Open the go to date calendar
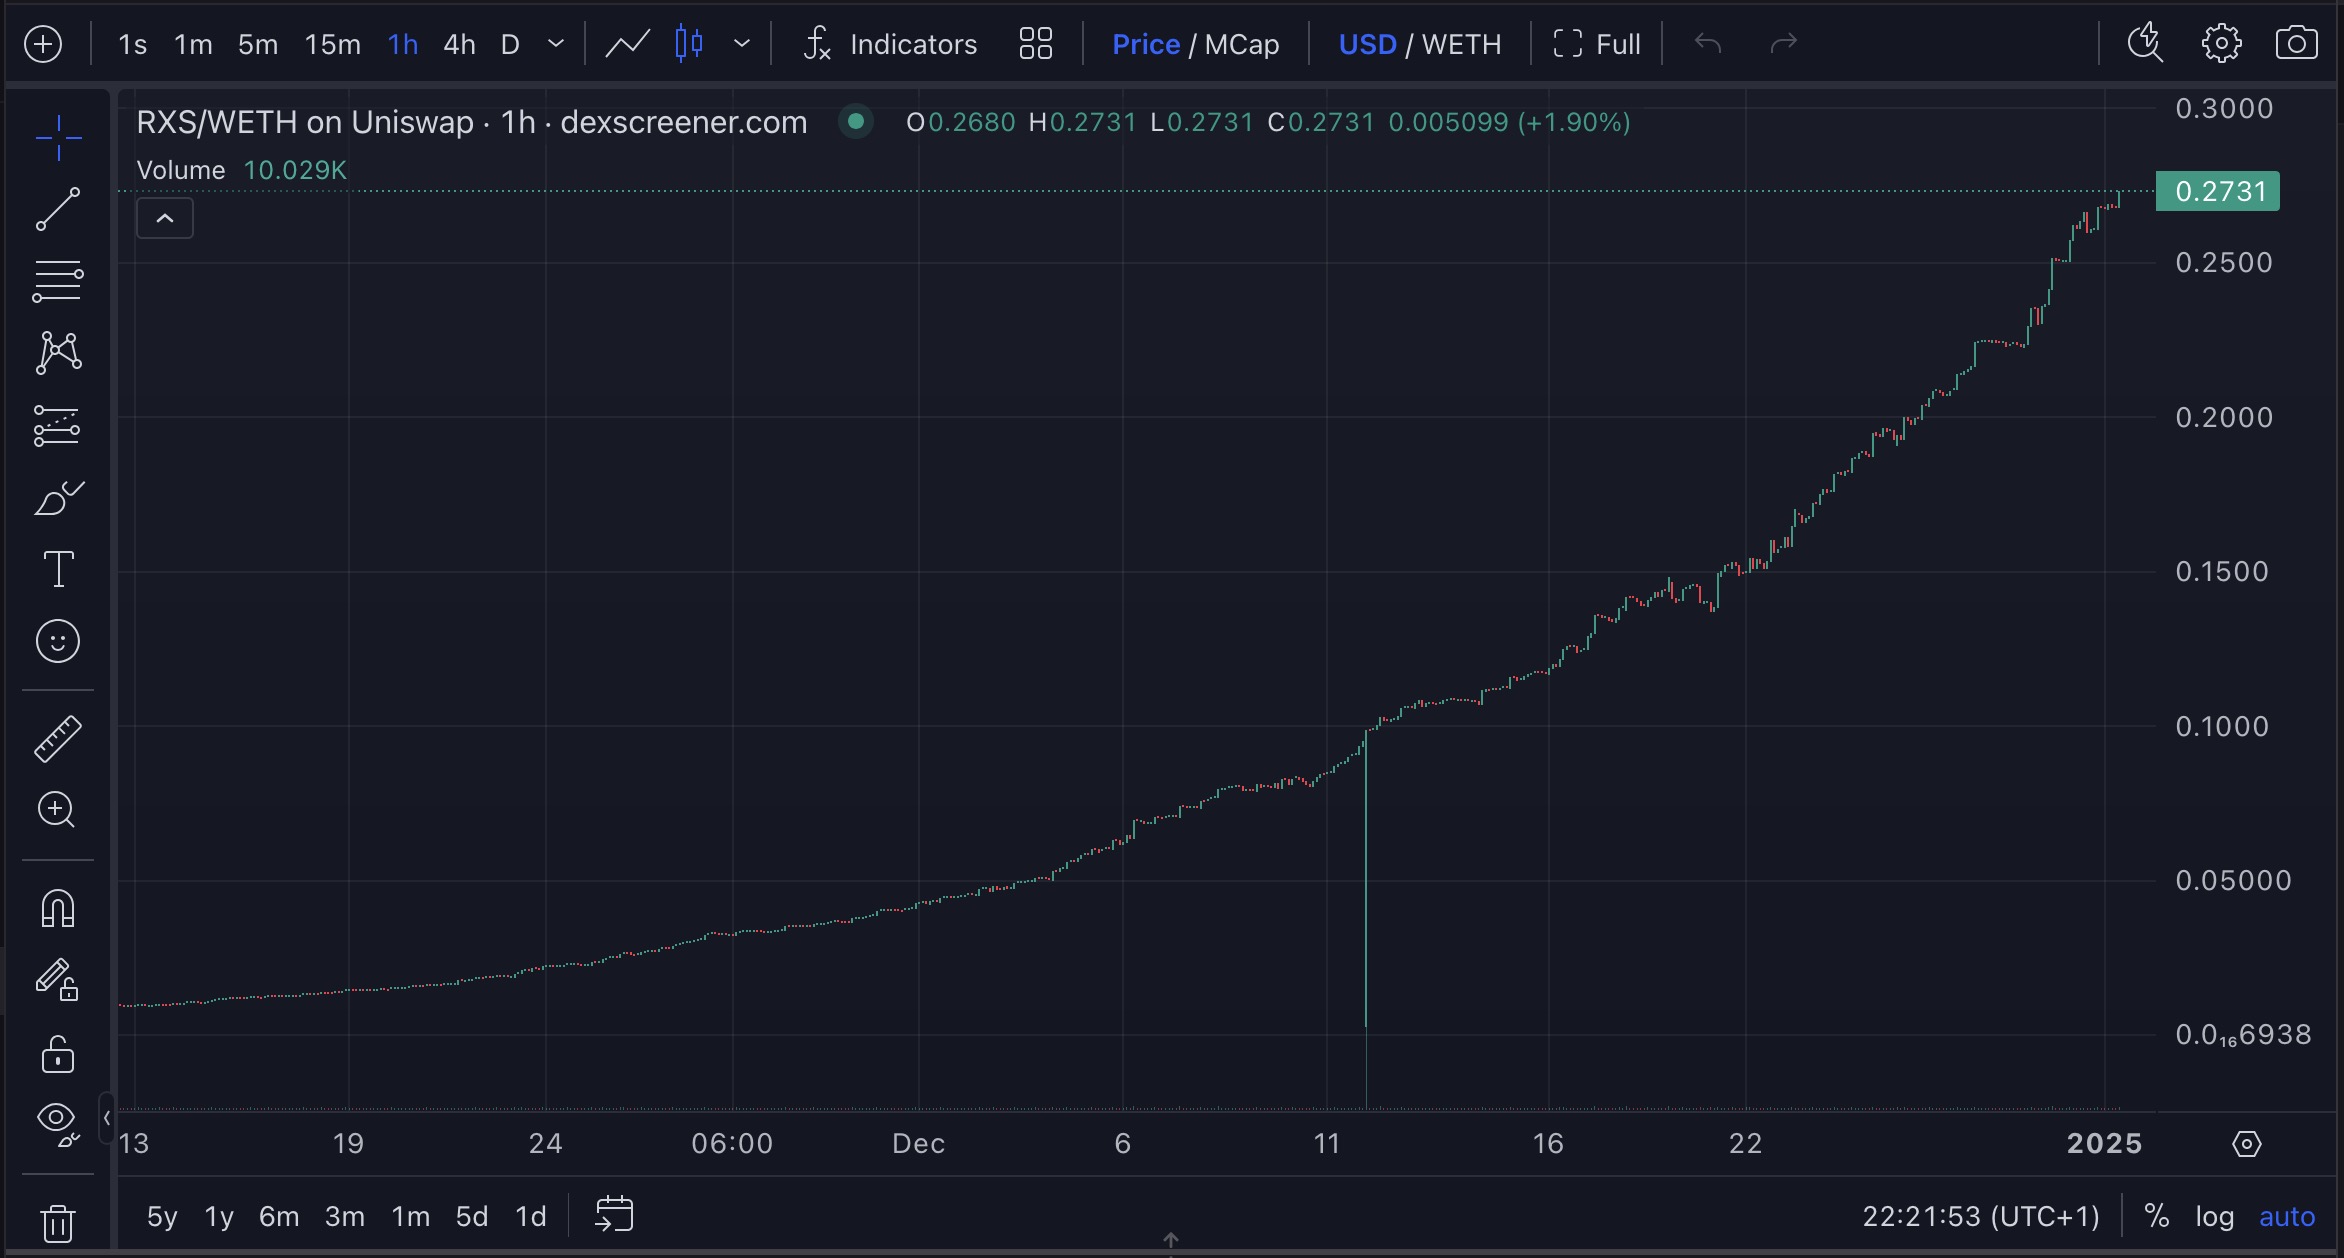 (x=614, y=1215)
